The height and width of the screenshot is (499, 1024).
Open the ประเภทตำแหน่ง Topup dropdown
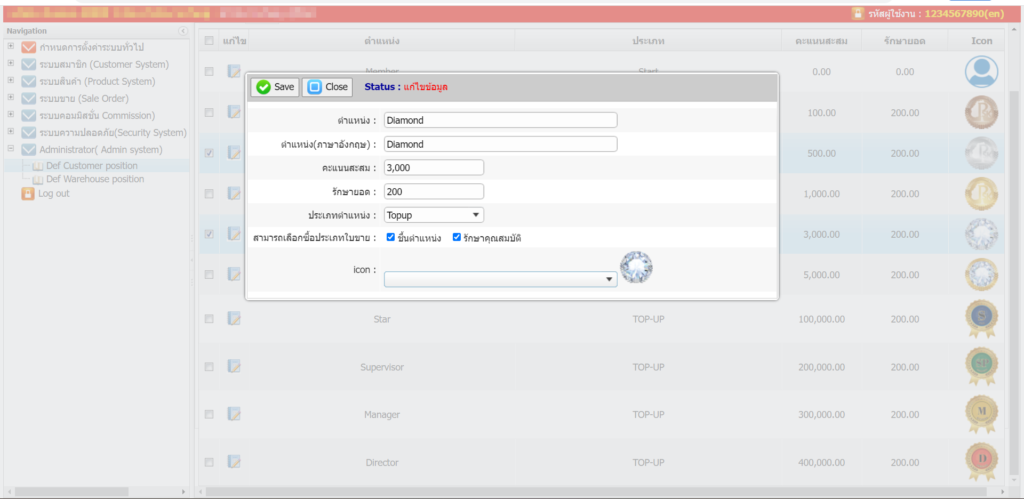(434, 214)
